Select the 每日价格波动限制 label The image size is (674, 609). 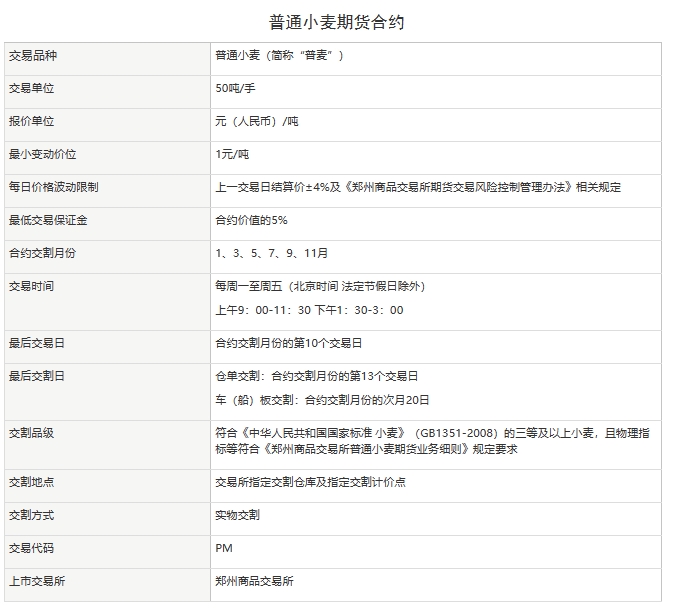click(53, 187)
